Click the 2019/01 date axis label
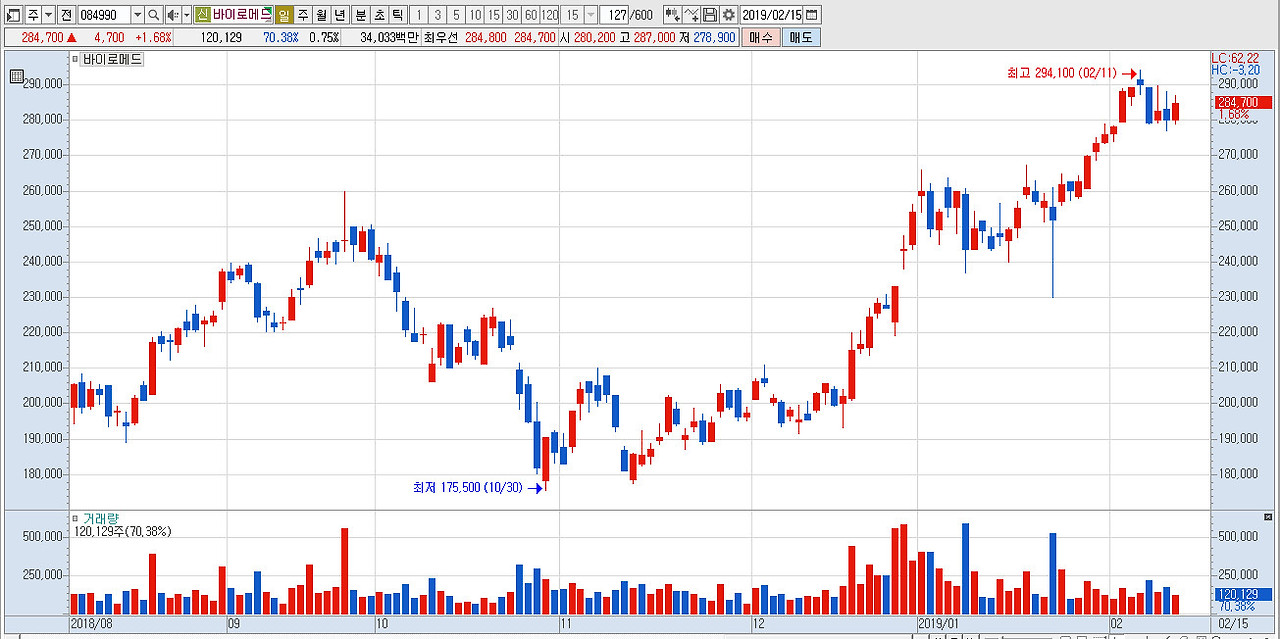Viewport: 1280px width, 639px height. click(x=938, y=623)
